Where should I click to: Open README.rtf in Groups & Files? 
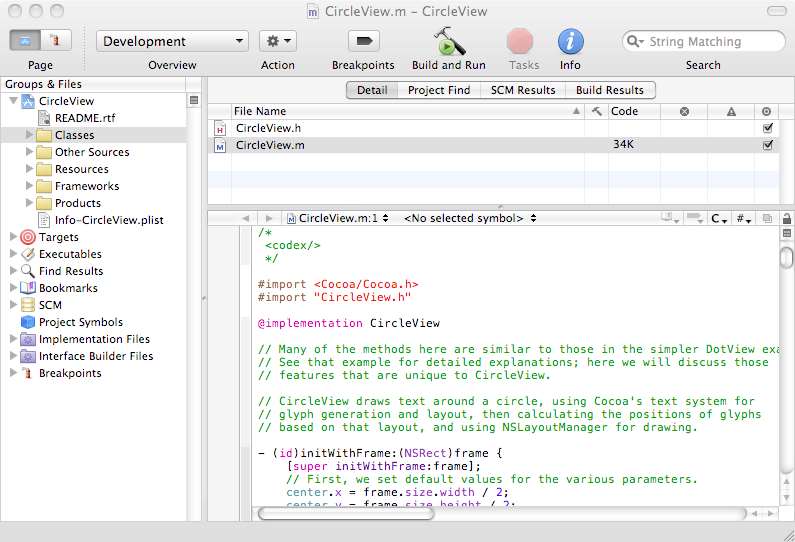tap(84, 118)
